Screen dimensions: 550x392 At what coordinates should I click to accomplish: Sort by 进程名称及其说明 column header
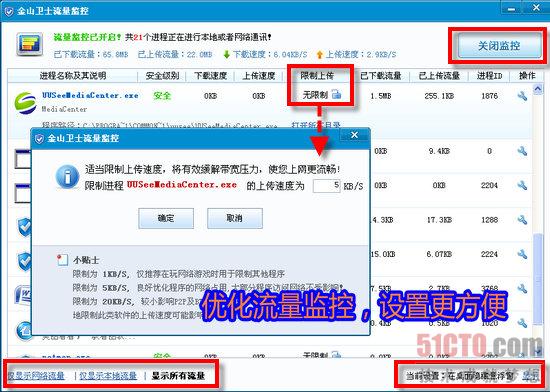pyautogui.click(x=73, y=76)
